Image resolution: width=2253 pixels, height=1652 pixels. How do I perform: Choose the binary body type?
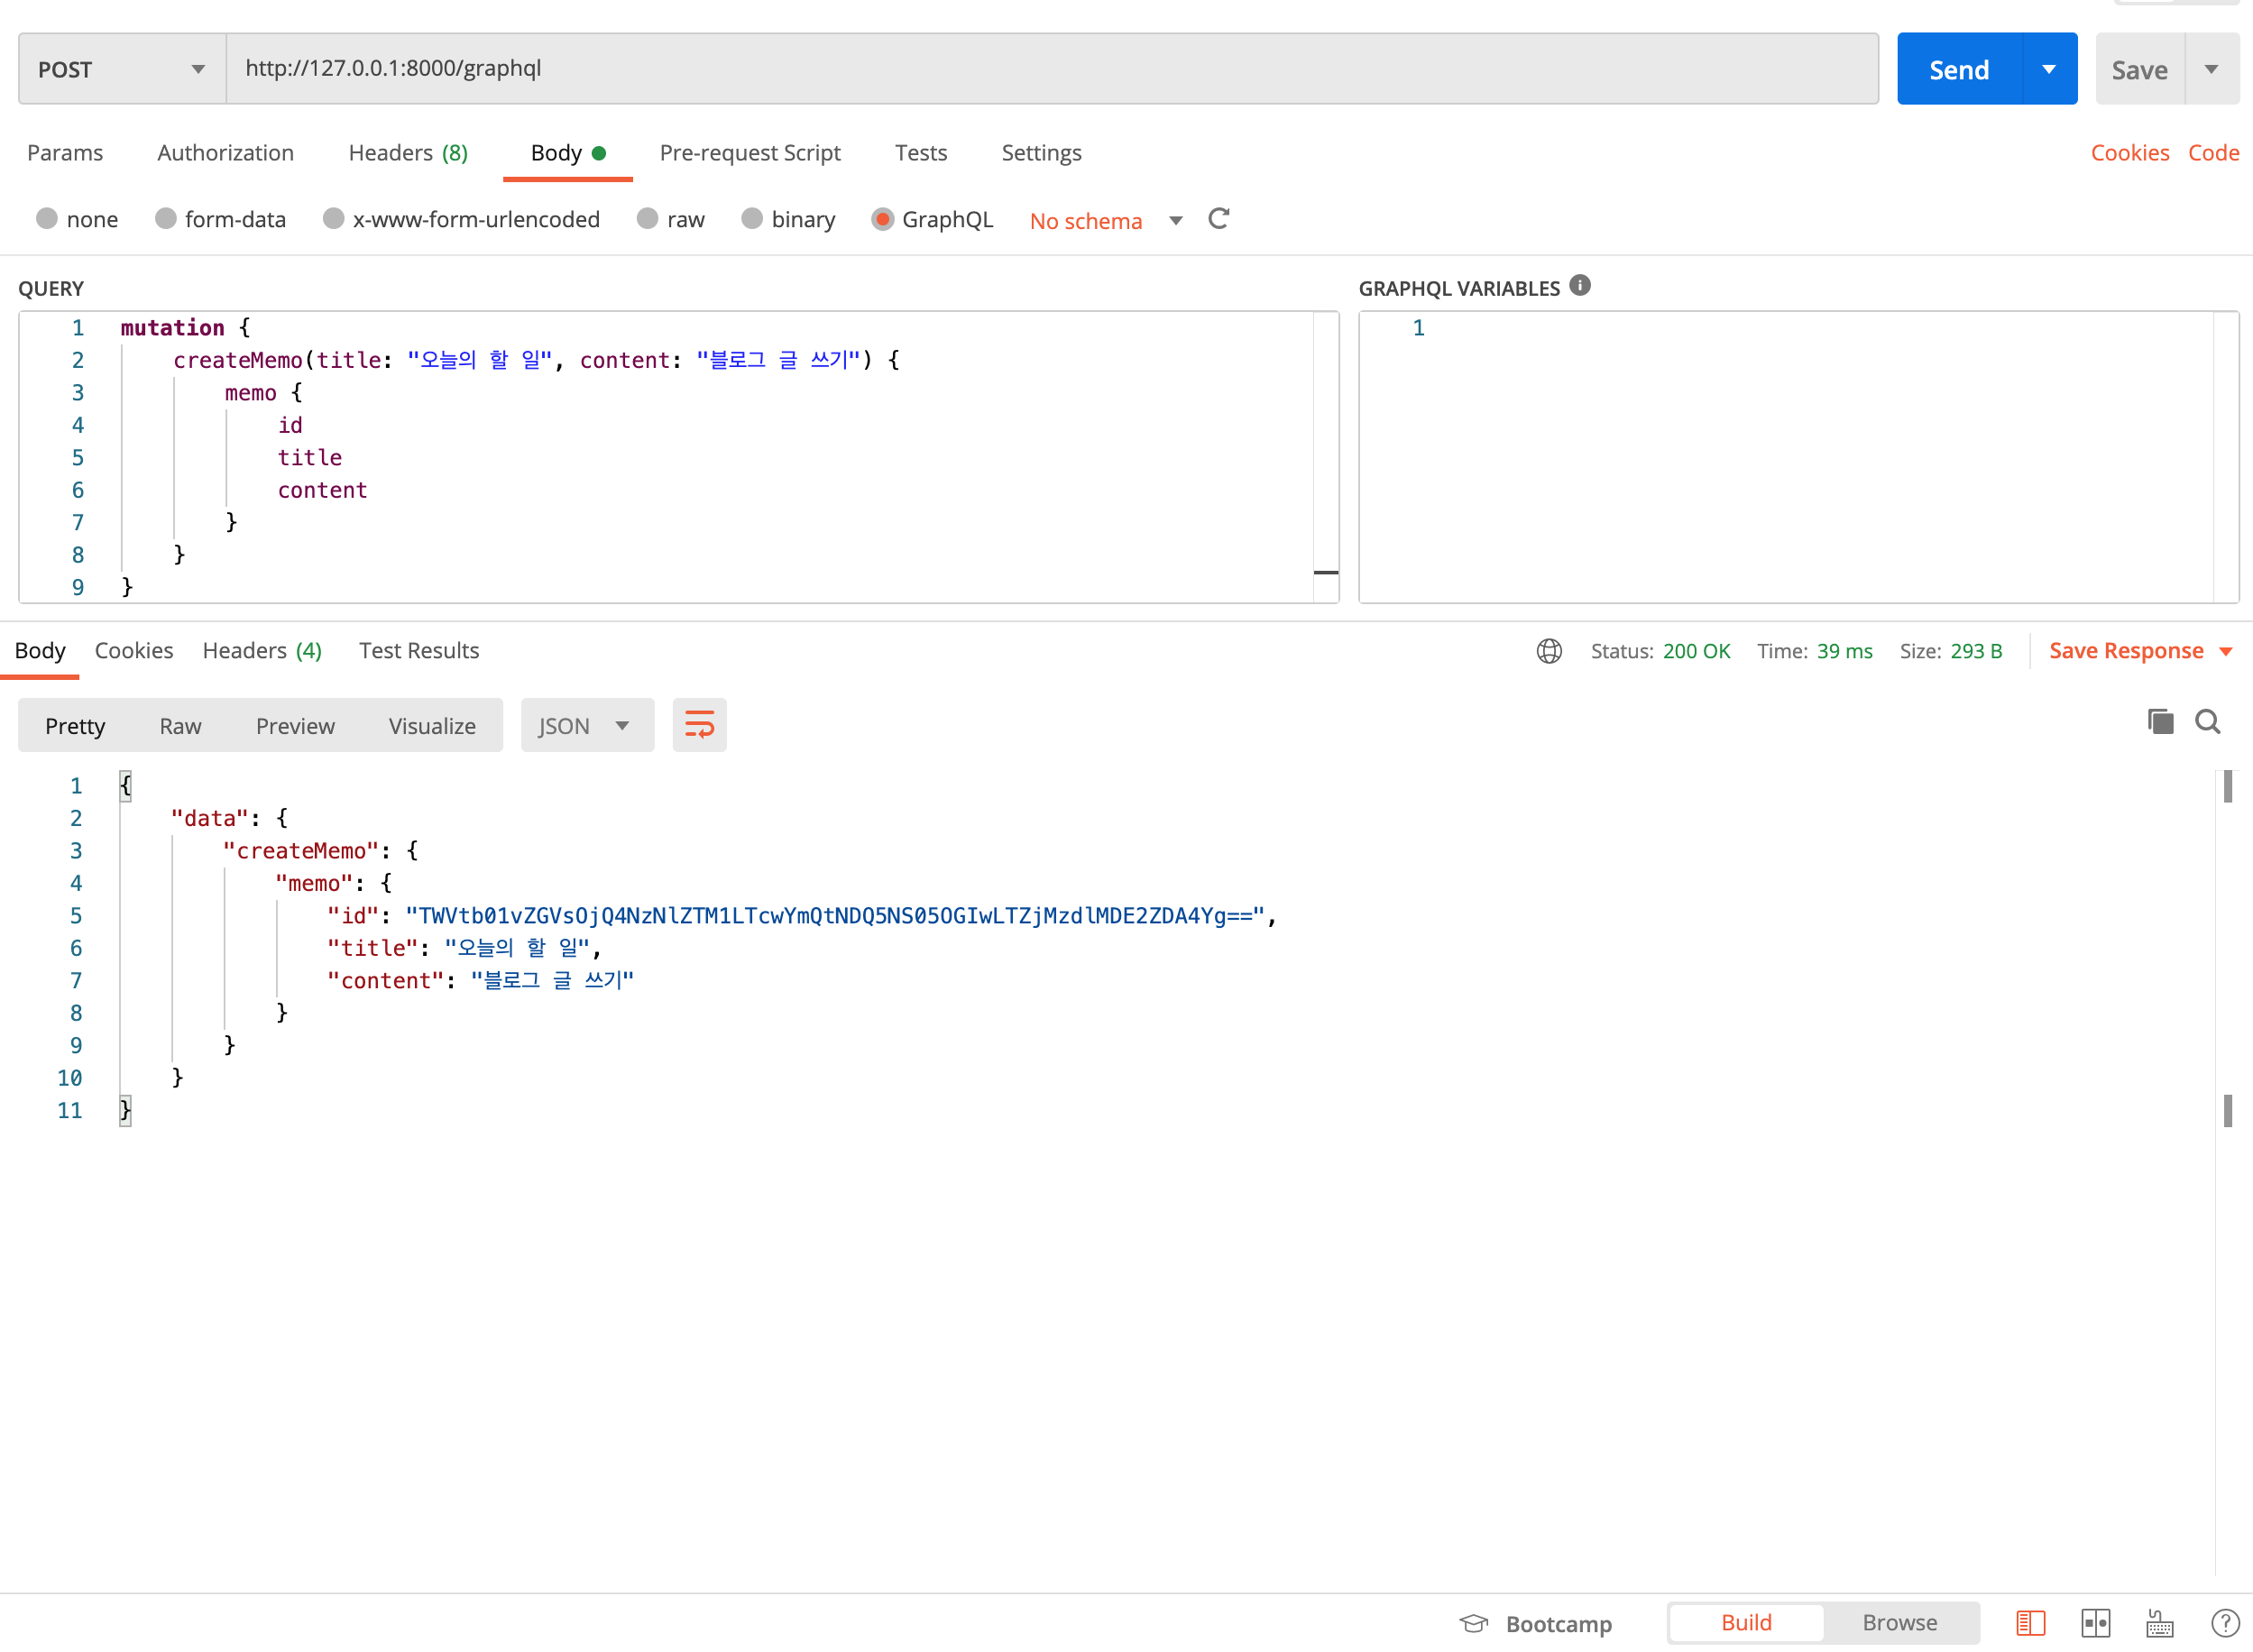pyautogui.click(x=752, y=219)
